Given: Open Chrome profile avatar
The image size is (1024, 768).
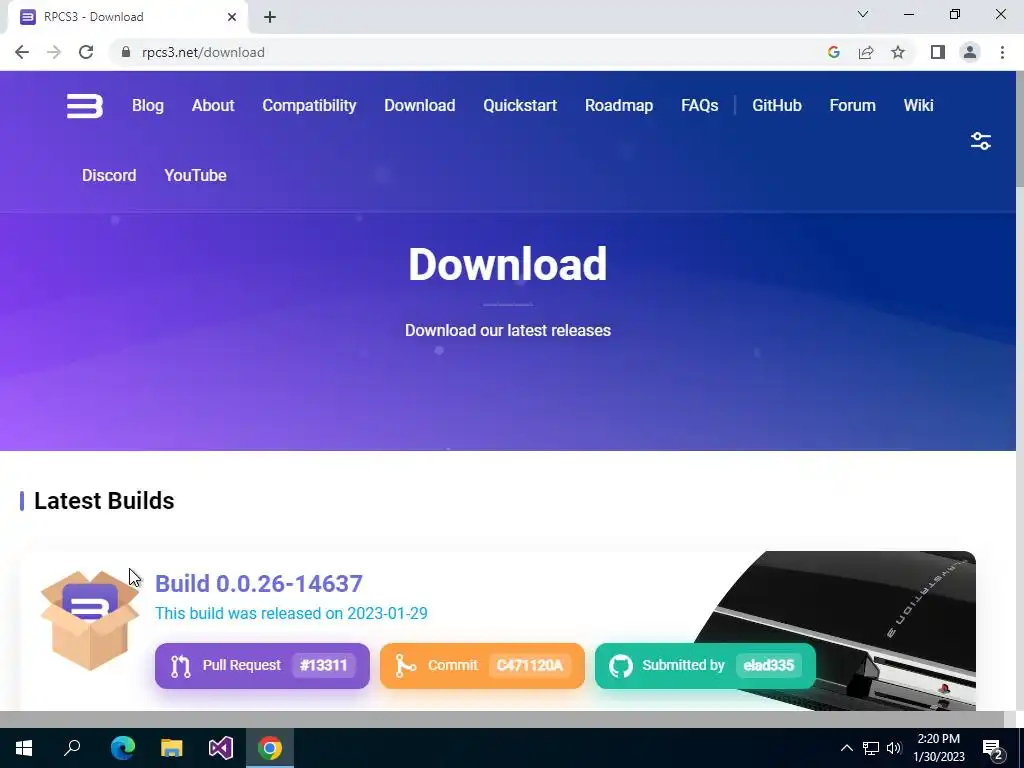Looking at the screenshot, I should [970, 52].
